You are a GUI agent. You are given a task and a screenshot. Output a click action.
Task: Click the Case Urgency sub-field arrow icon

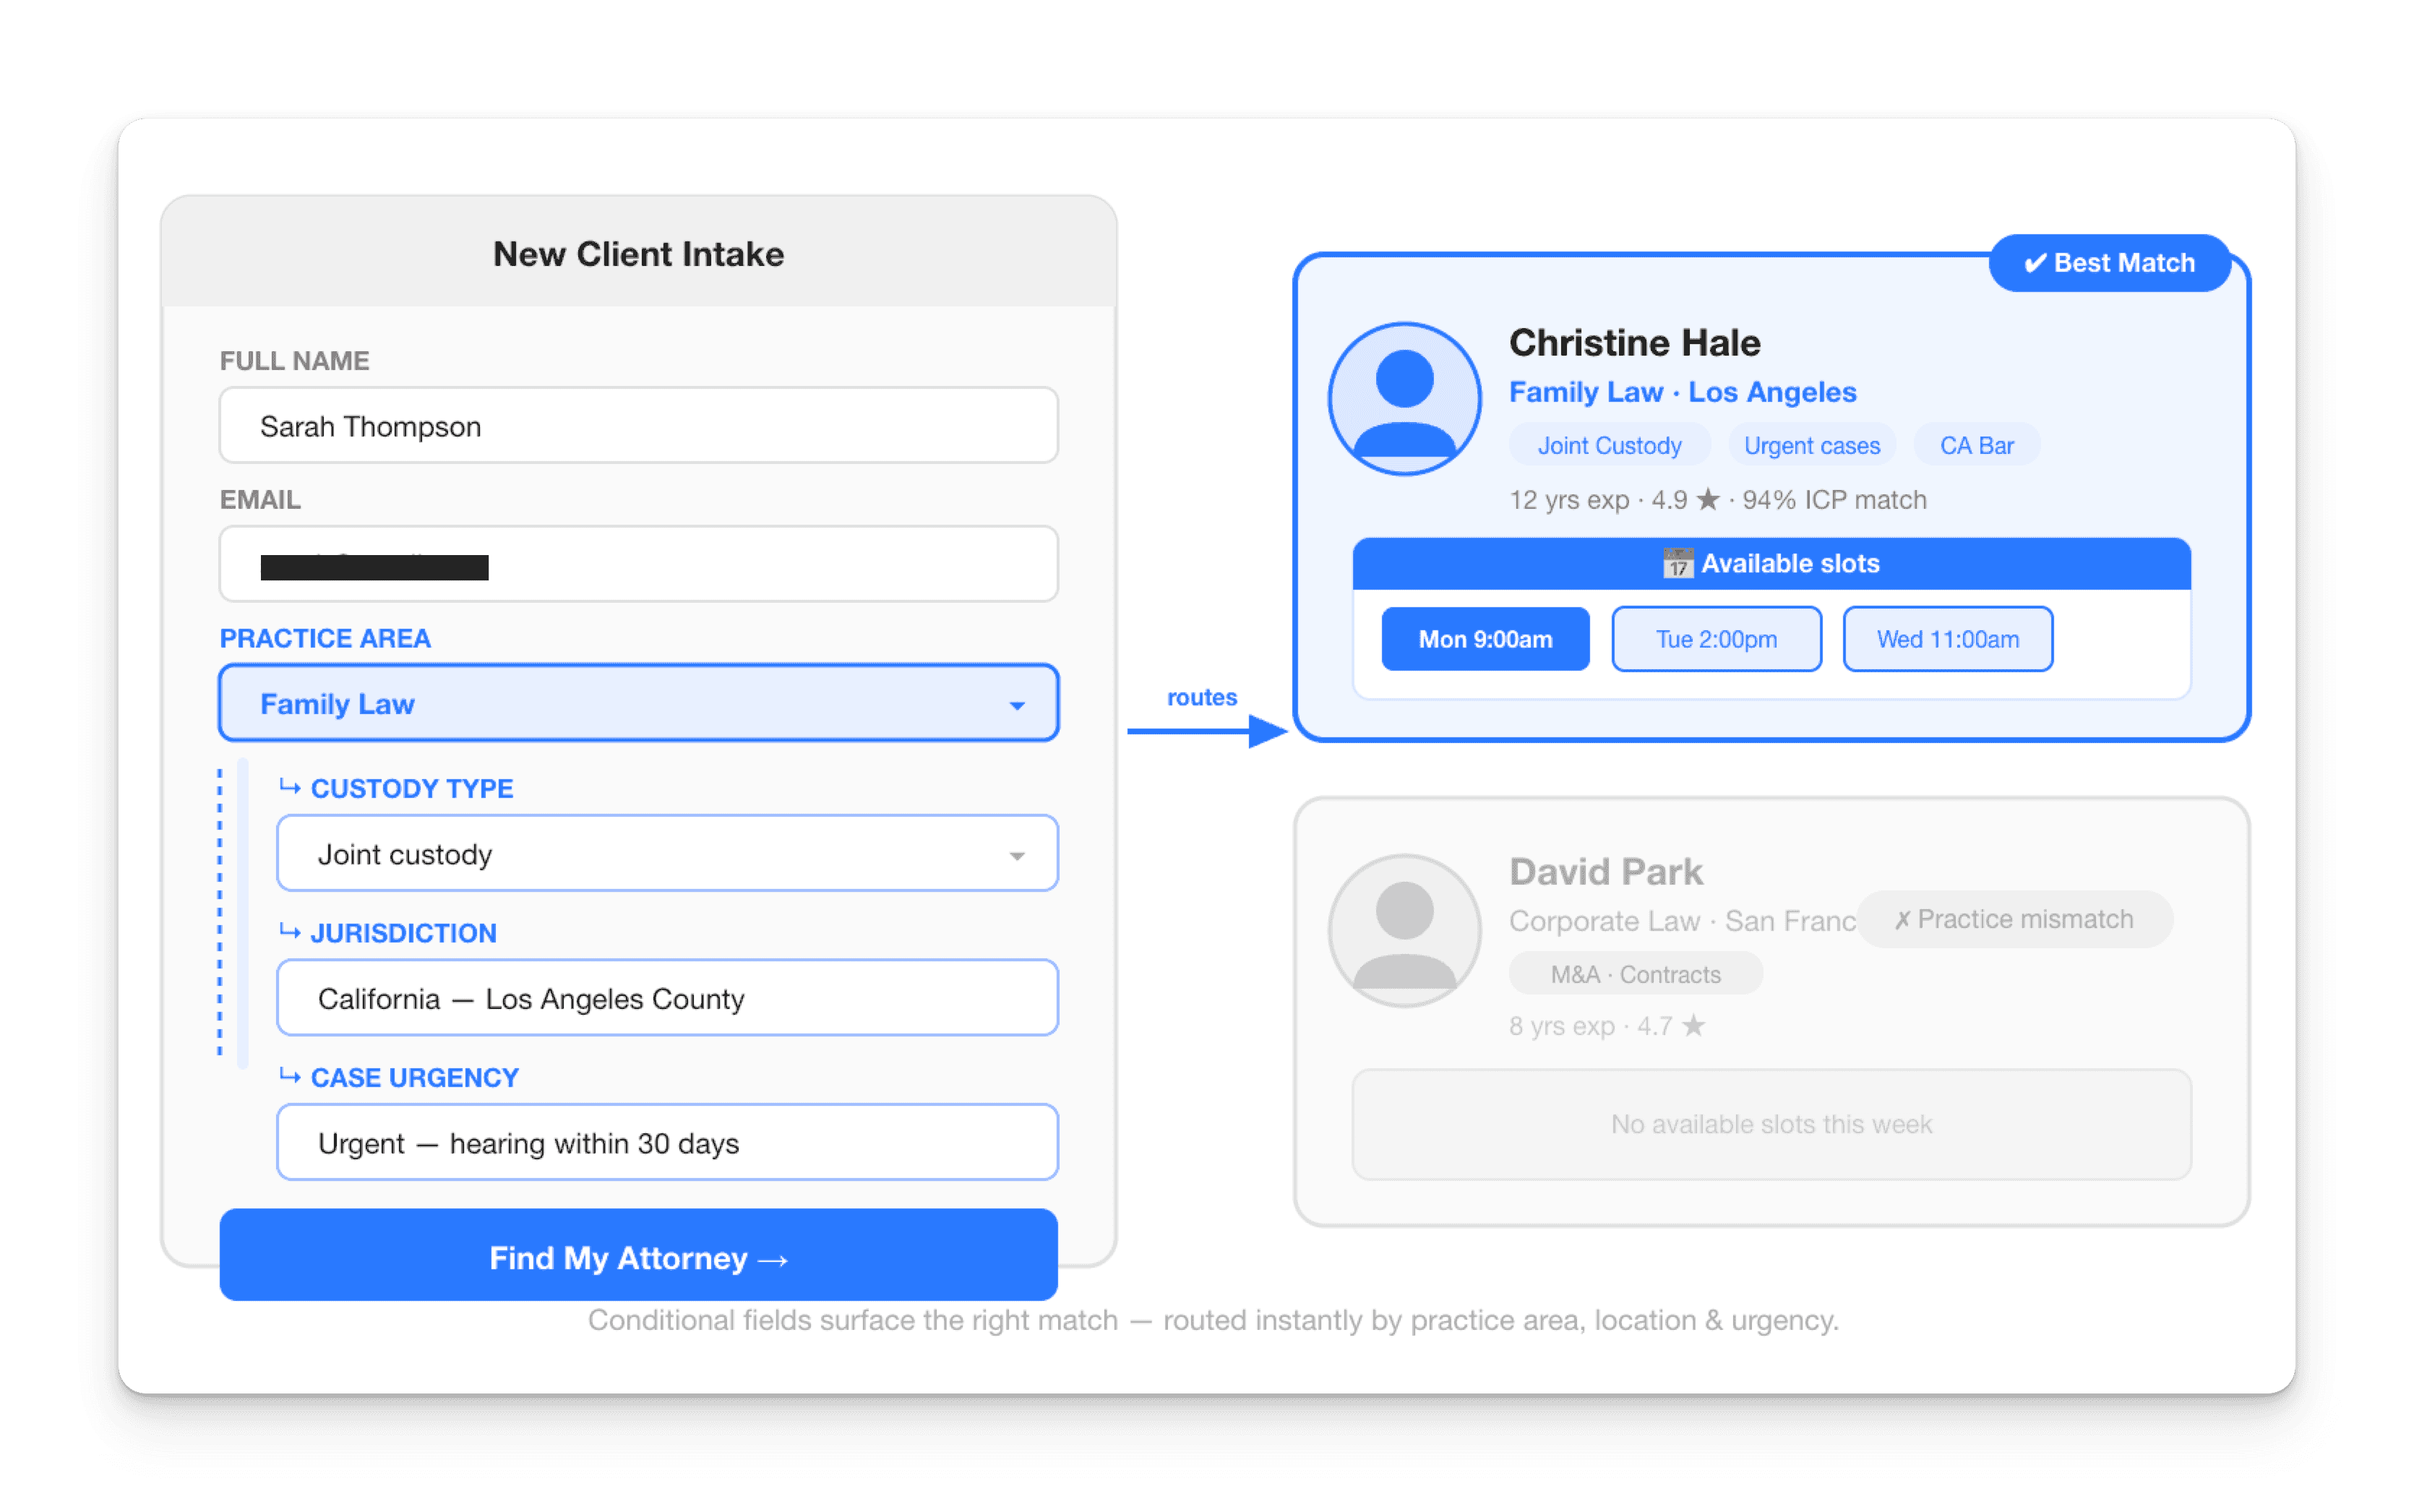pyautogui.click(x=290, y=1076)
